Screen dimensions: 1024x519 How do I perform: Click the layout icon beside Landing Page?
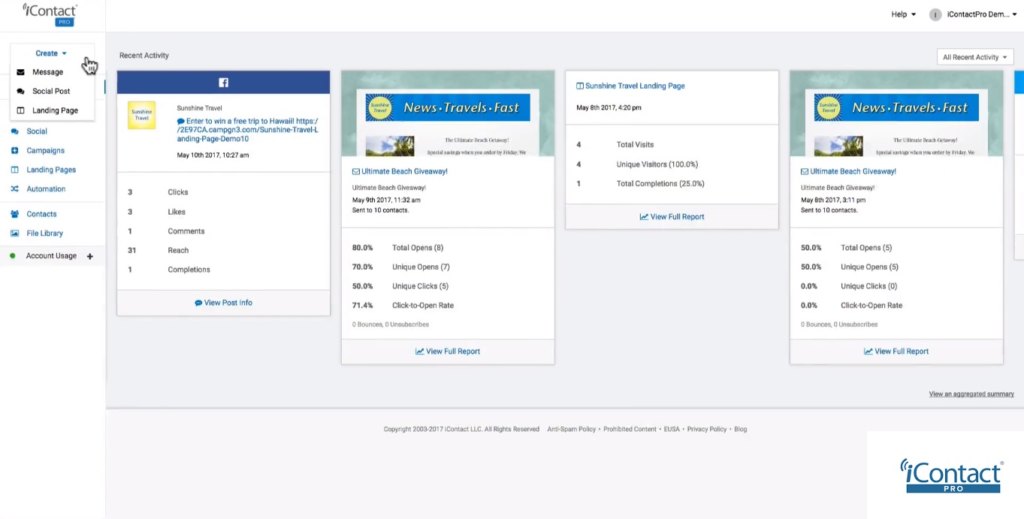pos(20,110)
